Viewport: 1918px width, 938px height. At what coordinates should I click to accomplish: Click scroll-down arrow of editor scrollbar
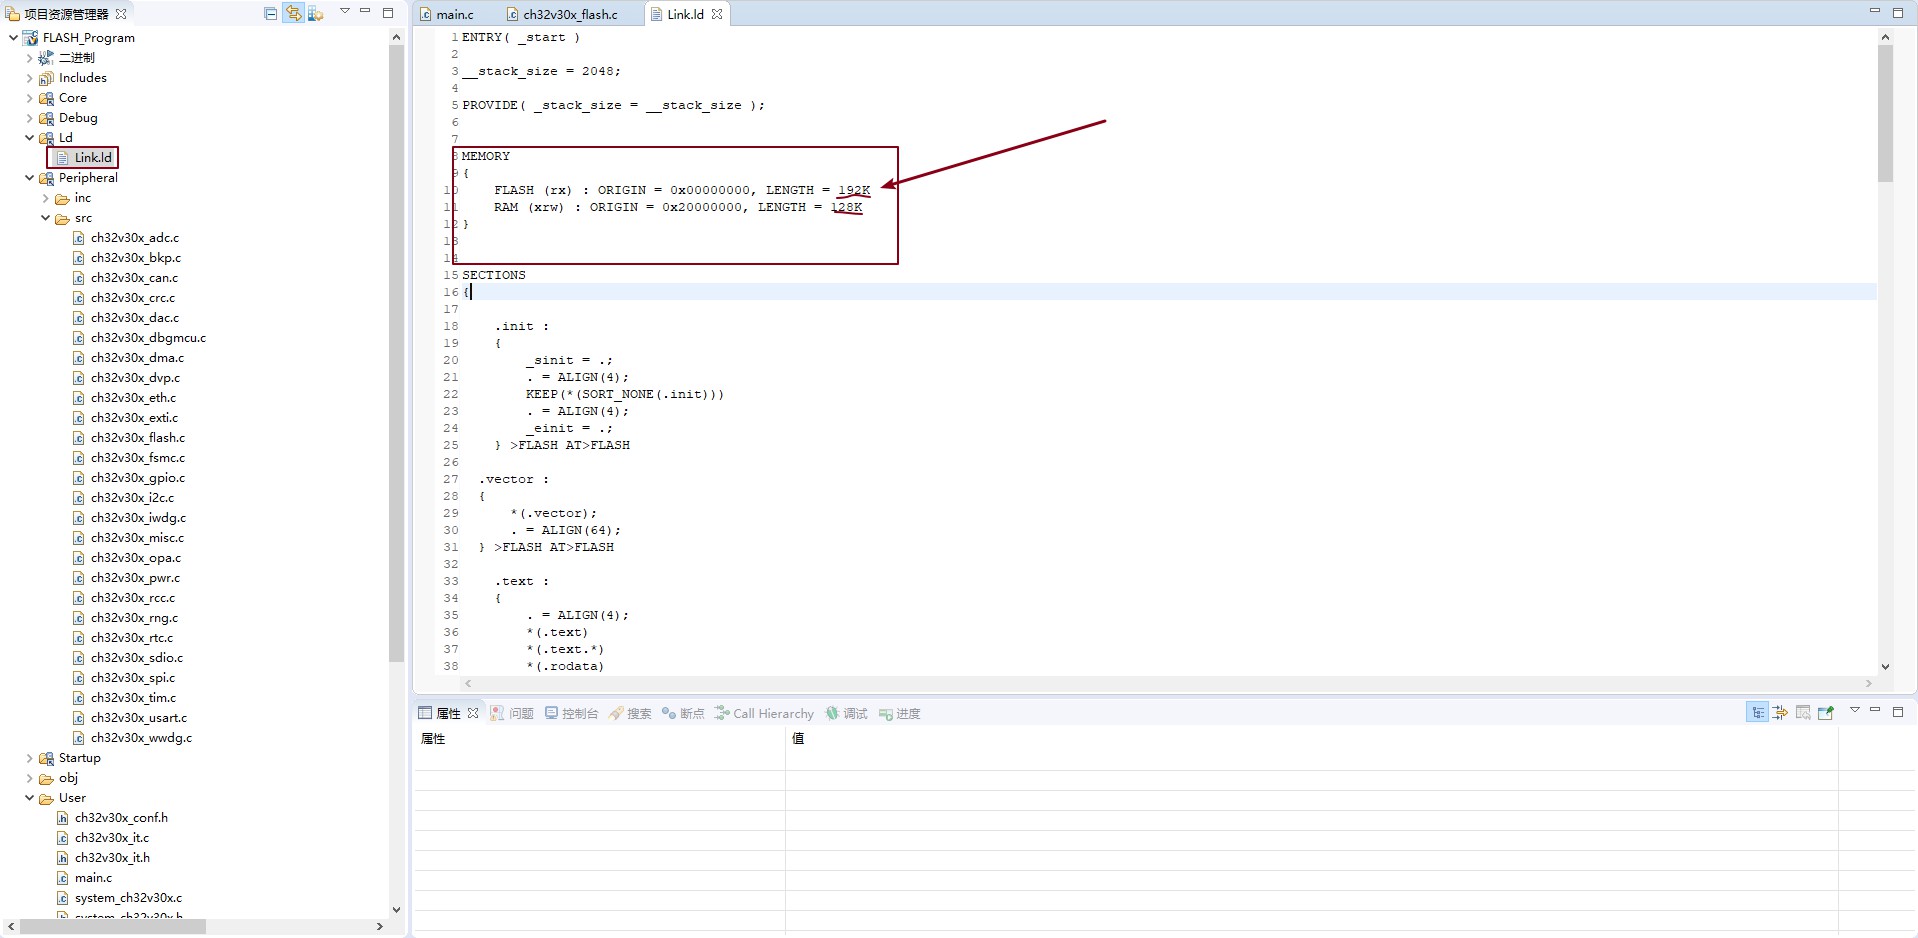pos(1885,667)
